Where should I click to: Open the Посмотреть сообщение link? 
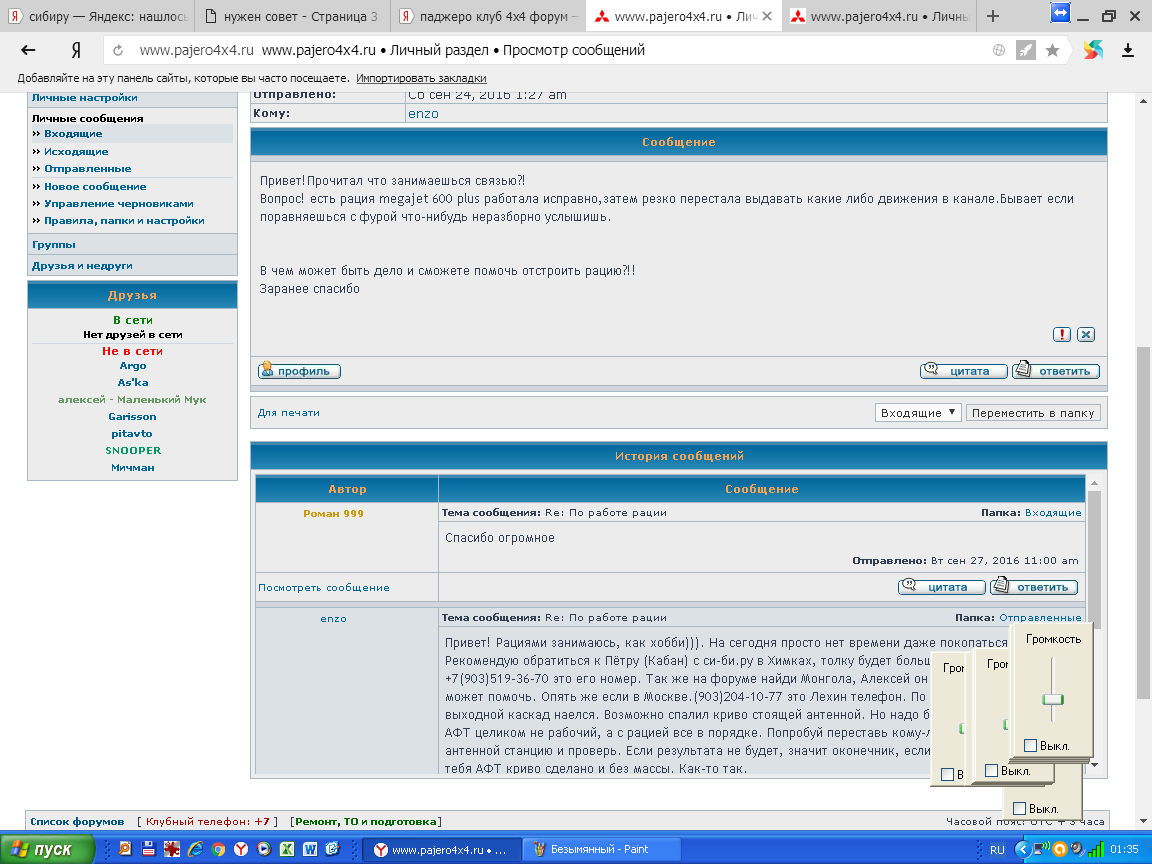324,588
